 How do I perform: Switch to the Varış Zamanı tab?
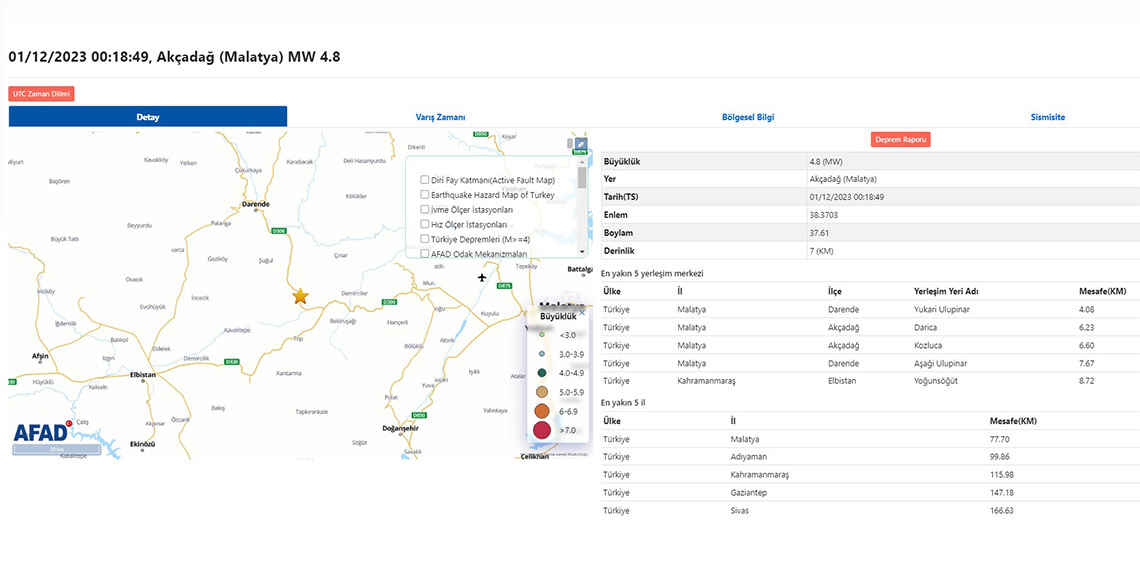click(440, 117)
